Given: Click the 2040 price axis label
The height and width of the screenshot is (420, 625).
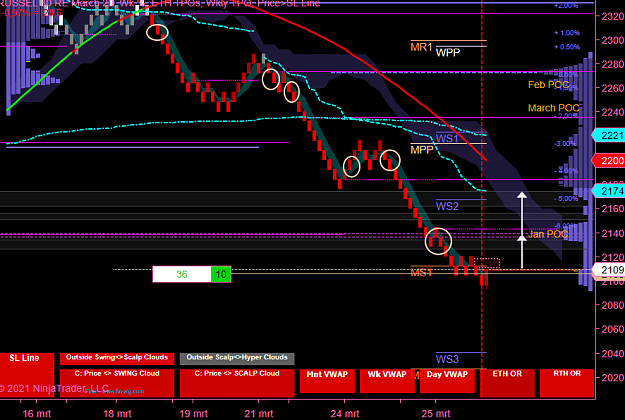Looking at the screenshot, I should pos(613,353).
